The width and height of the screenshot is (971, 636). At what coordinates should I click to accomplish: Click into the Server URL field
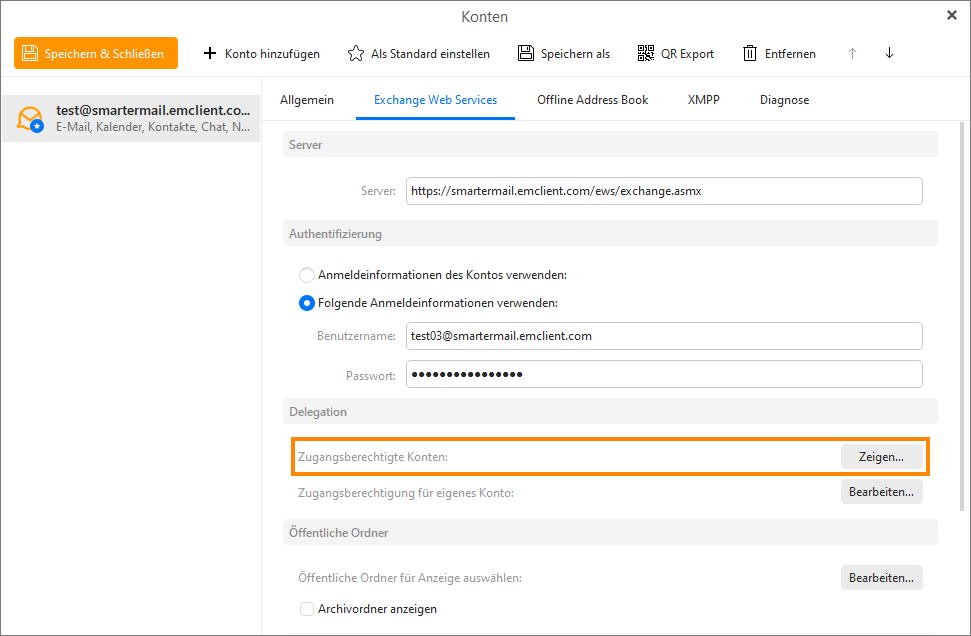tap(663, 191)
